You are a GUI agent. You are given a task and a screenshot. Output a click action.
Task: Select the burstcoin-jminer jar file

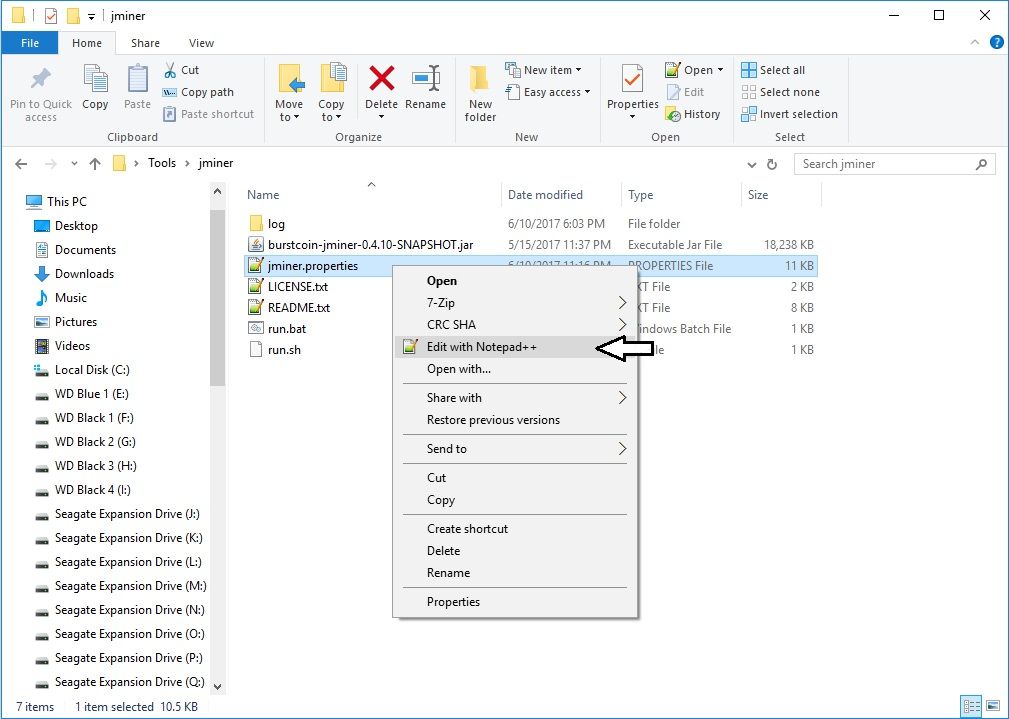click(370, 245)
